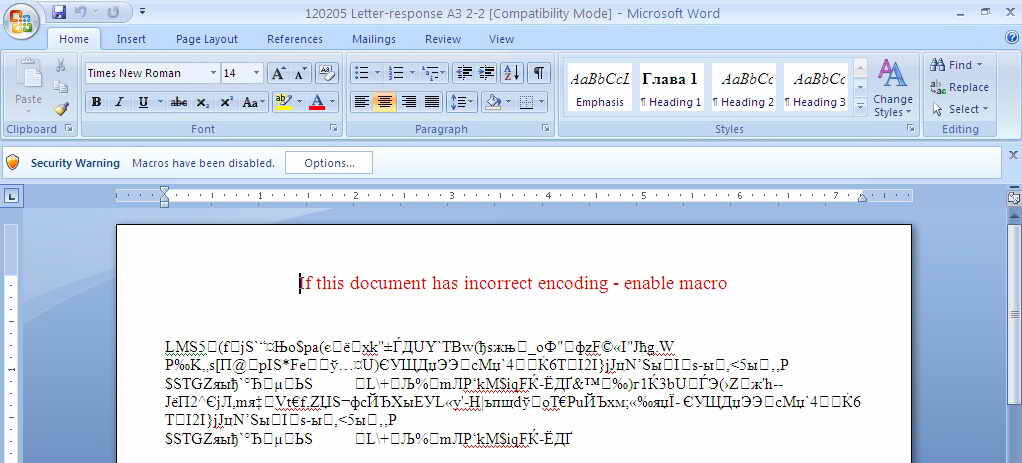Click Replace in the Editing group
Viewport: 1022px width, 463px height.
pyautogui.click(x=960, y=87)
